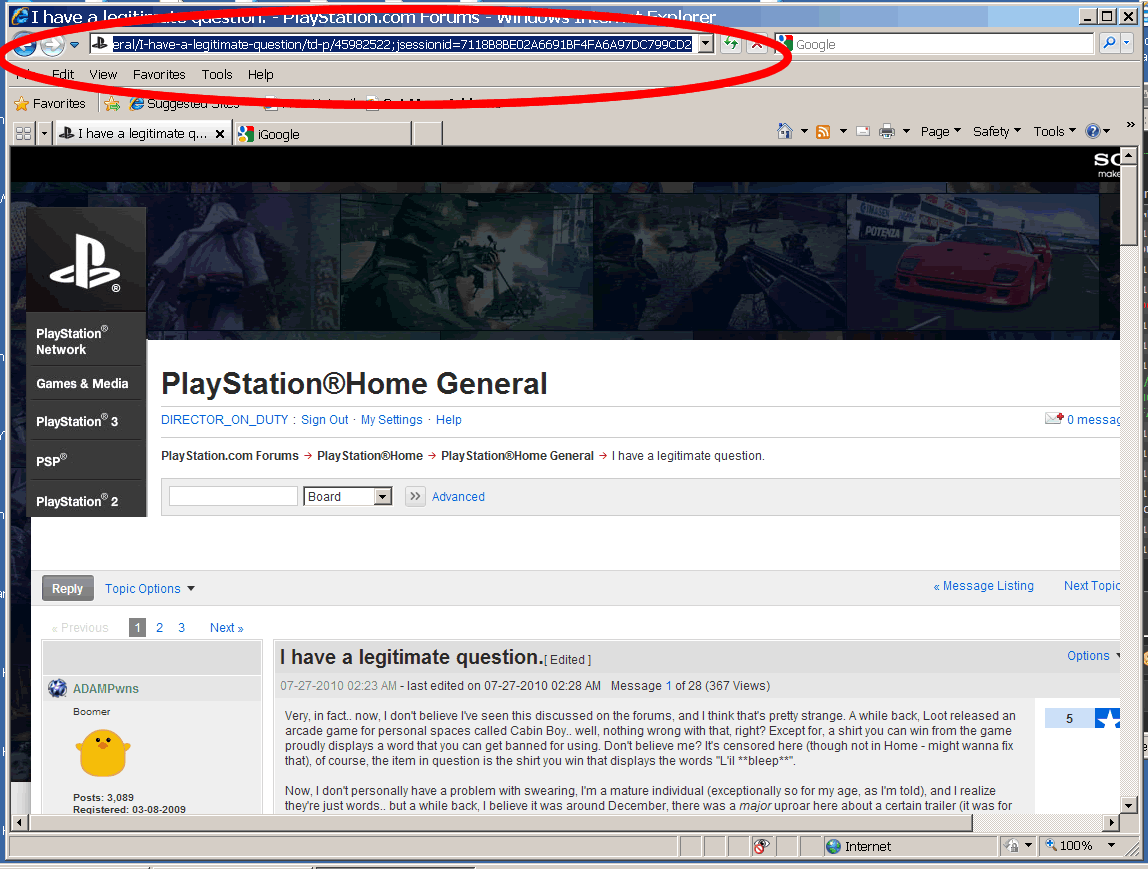Click the Read Mail envelope icon
This screenshot has height=869, width=1148.
862,132
